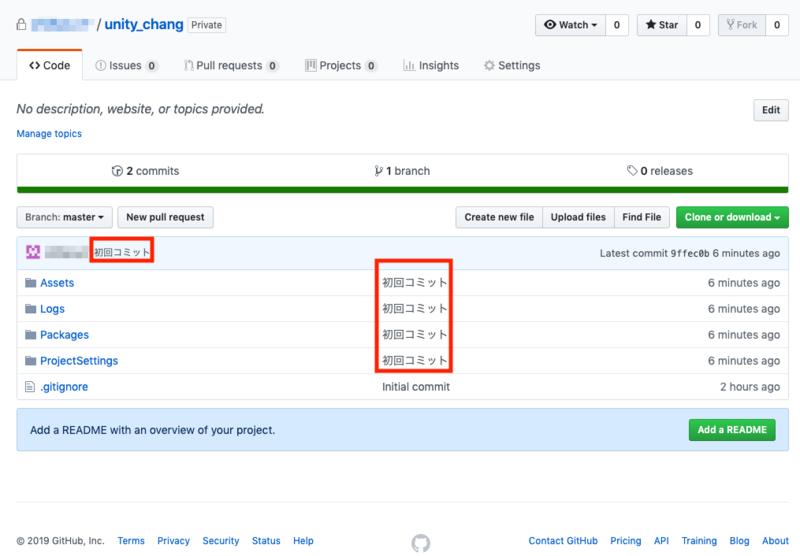Click the Find File button
The image size is (800, 556).
click(x=642, y=217)
